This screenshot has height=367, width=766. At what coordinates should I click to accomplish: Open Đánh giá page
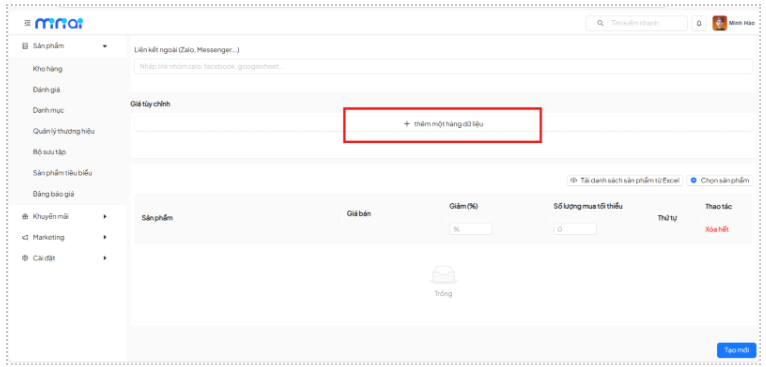point(46,90)
